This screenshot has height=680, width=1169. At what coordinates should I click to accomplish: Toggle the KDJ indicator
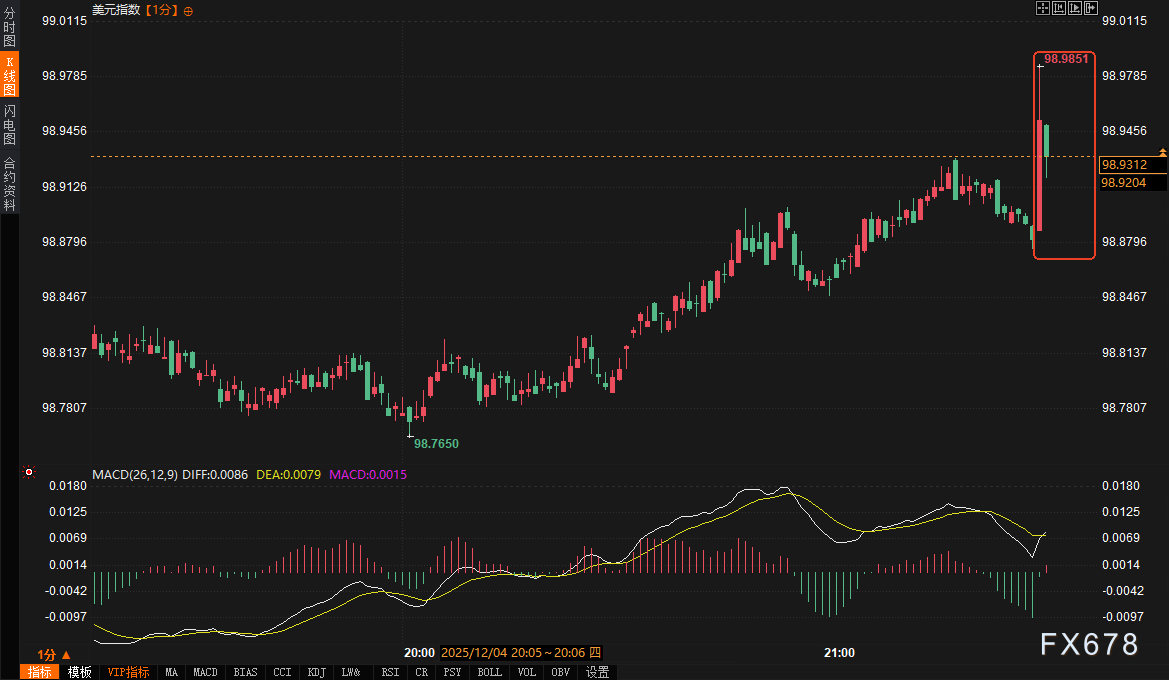316,672
